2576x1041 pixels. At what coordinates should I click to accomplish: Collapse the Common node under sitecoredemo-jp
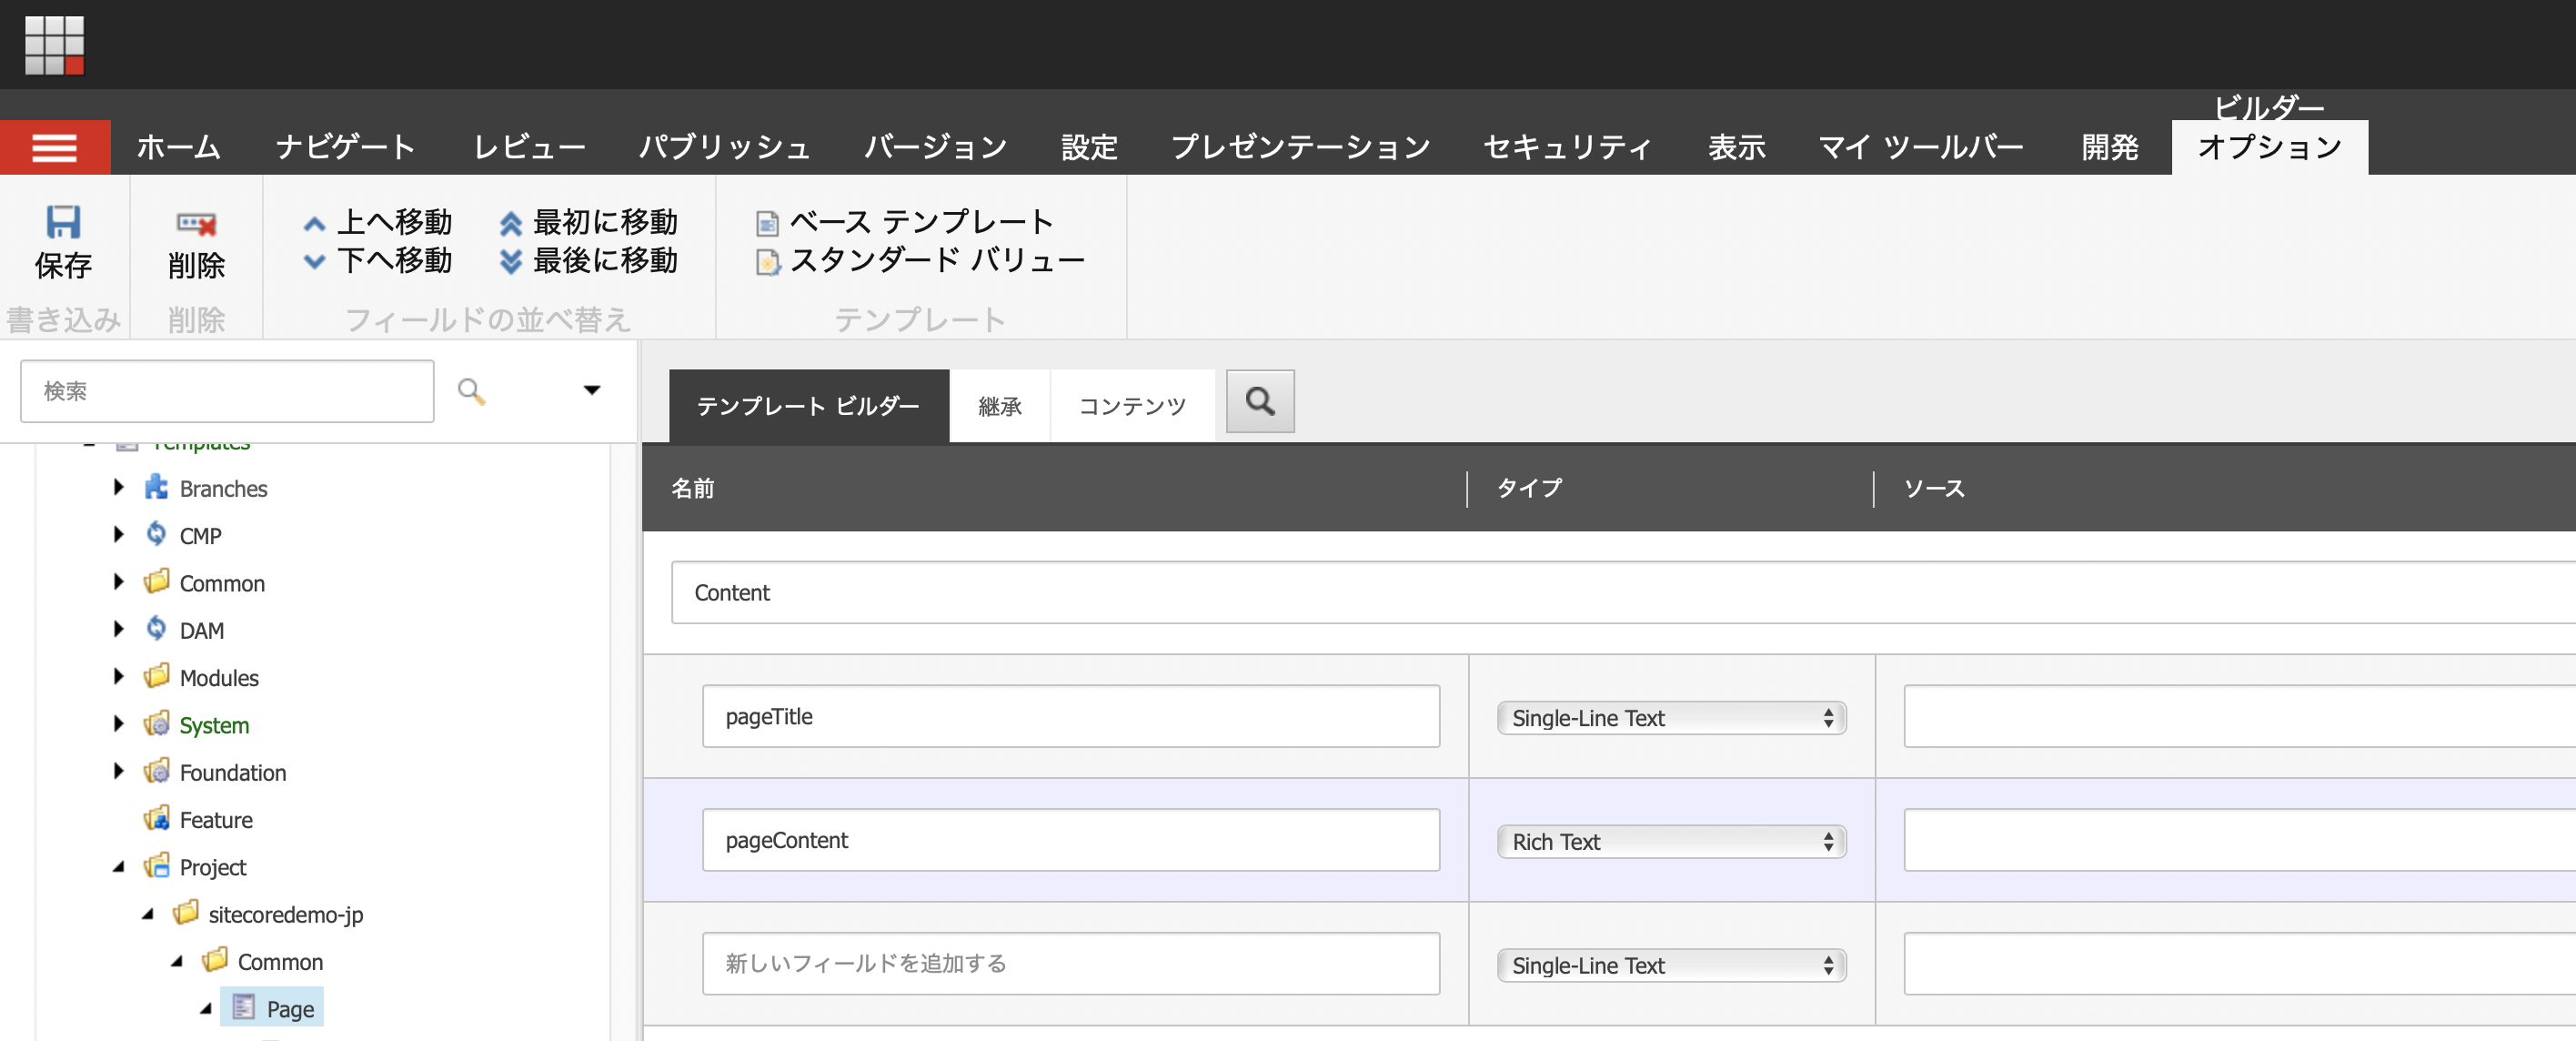pos(176,962)
